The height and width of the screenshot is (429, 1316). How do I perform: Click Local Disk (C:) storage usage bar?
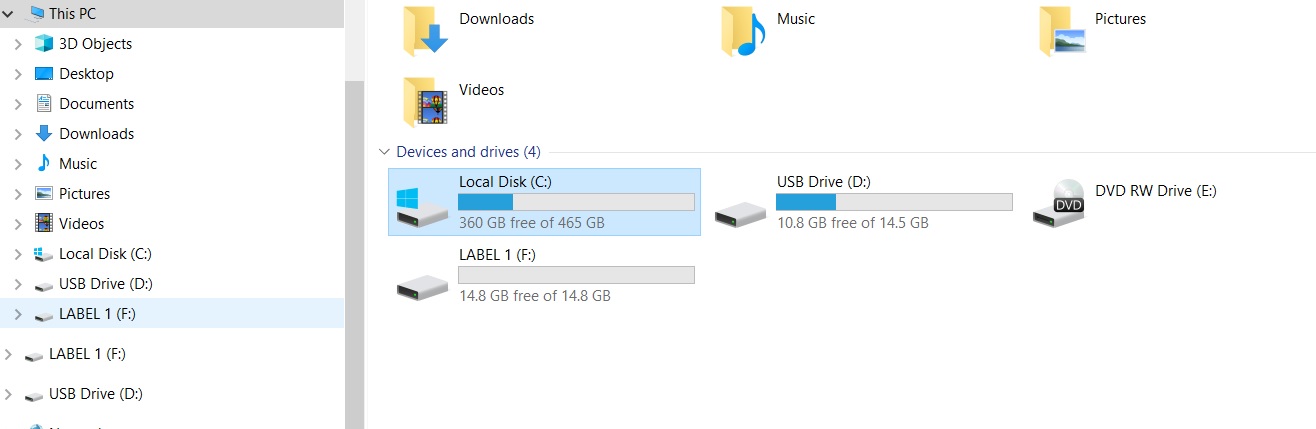pos(576,202)
